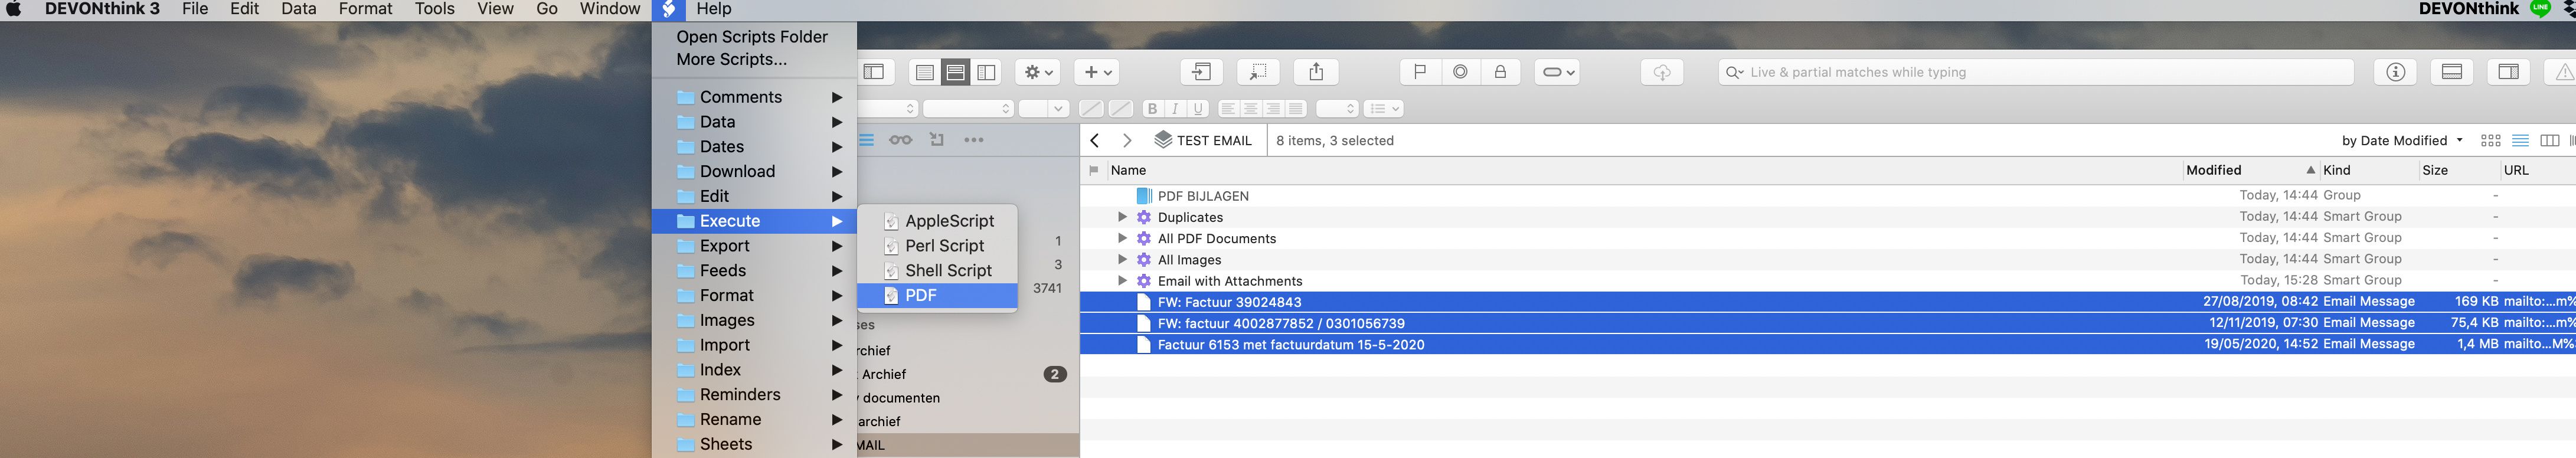The height and width of the screenshot is (458, 2576).
Task: Expand the All PDF Documents smart group
Action: (x=1122, y=238)
